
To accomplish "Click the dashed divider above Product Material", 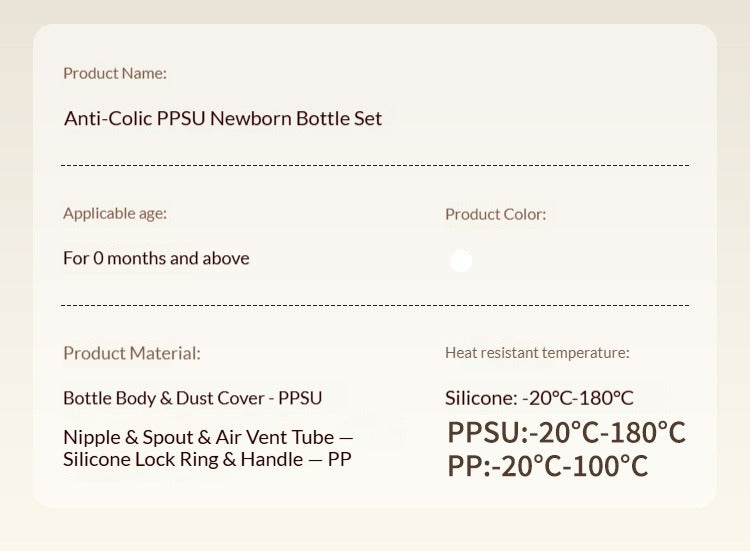I will (375, 304).
